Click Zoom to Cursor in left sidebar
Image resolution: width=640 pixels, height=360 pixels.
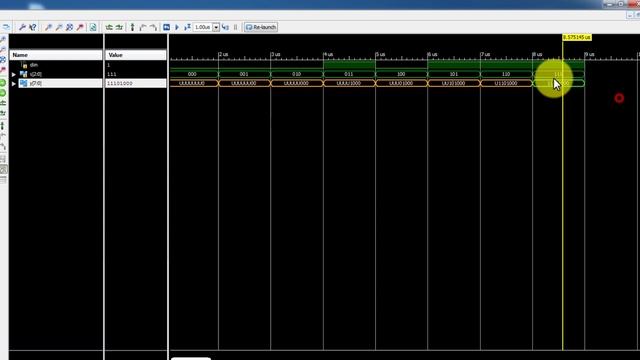click(3, 70)
